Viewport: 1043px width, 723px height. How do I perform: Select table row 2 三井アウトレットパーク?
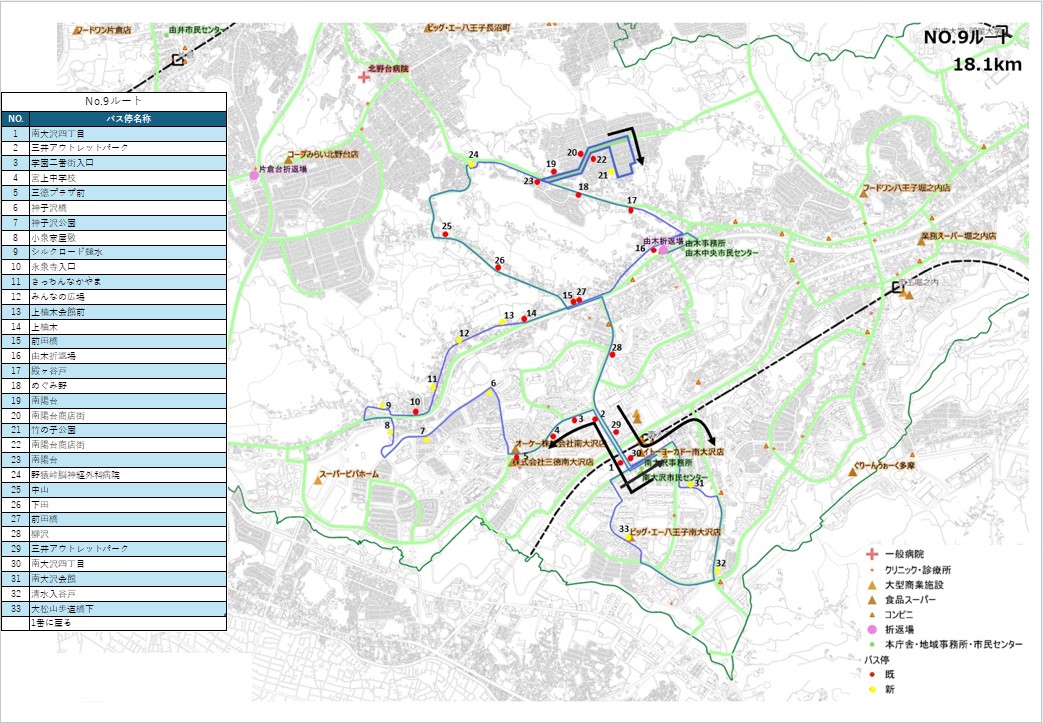pos(114,148)
